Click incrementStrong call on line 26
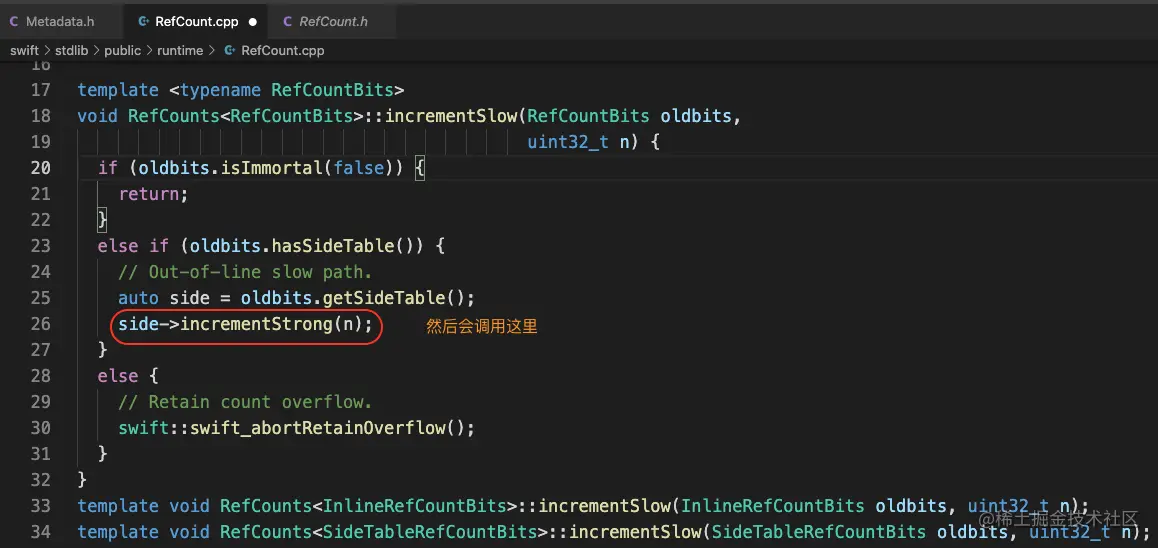The width and height of the screenshot is (1158, 548). [x=256, y=323]
